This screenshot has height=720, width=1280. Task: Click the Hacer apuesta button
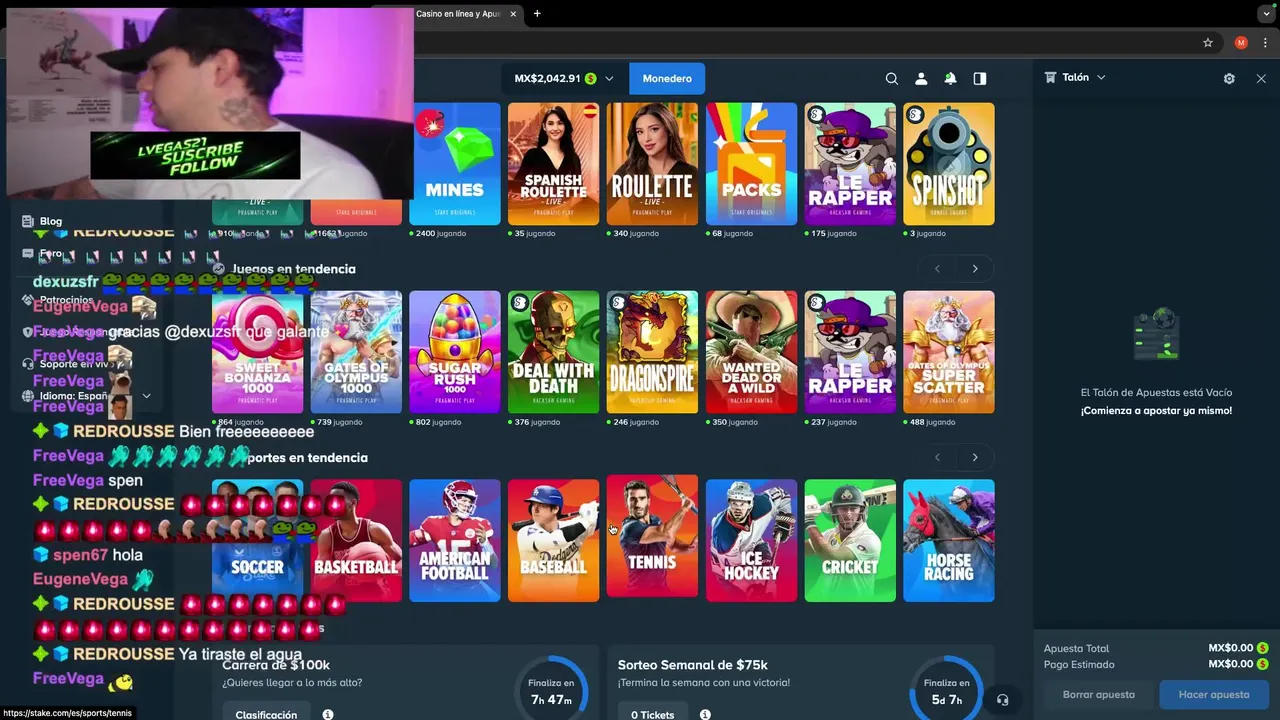(x=1214, y=694)
